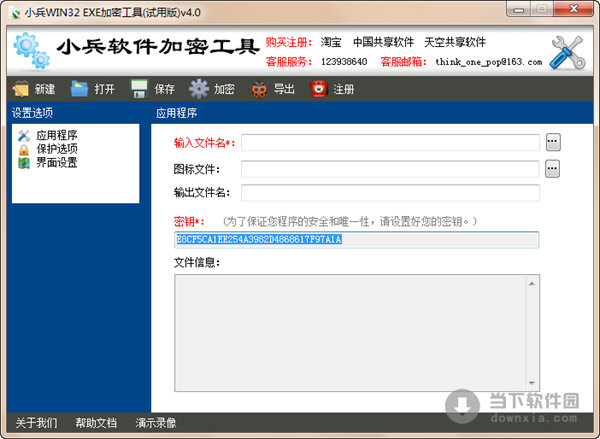Browse for 输入文件名 with the ... button
The height and width of the screenshot is (439, 600).
pyautogui.click(x=553, y=142)
